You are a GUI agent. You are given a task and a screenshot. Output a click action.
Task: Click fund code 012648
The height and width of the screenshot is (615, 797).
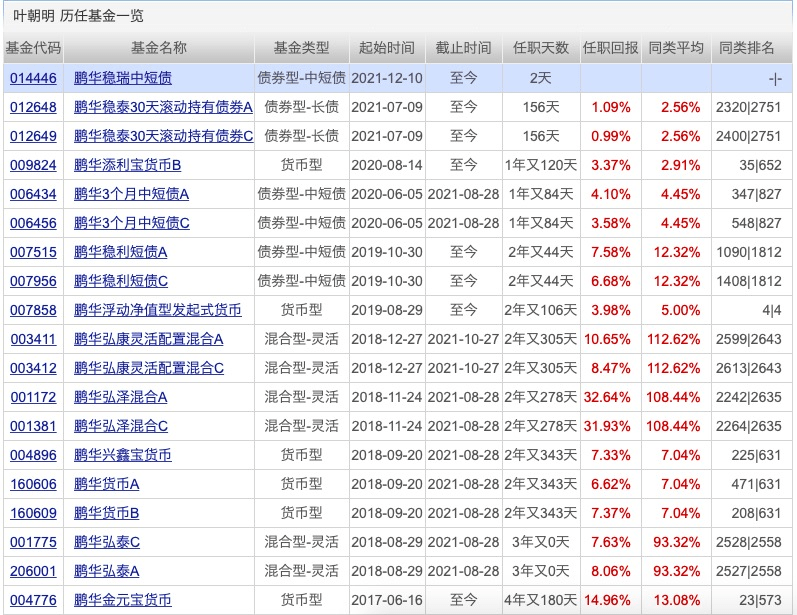click(33, 107)
